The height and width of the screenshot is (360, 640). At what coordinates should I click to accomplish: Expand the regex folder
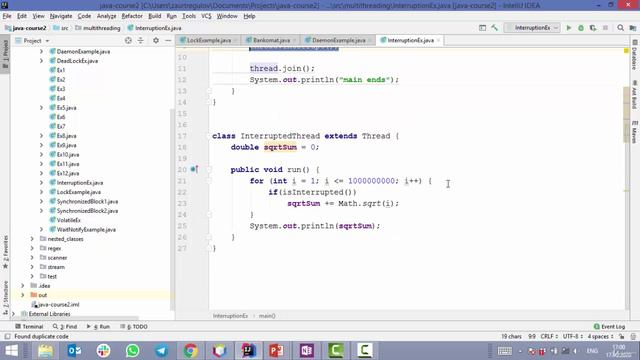click(32, 248)
